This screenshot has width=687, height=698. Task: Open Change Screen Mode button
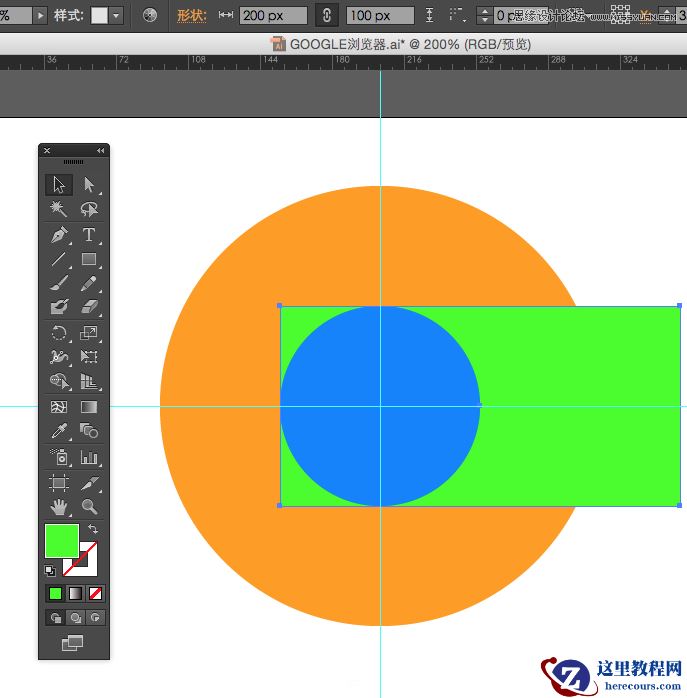click(x=72, y=643)
